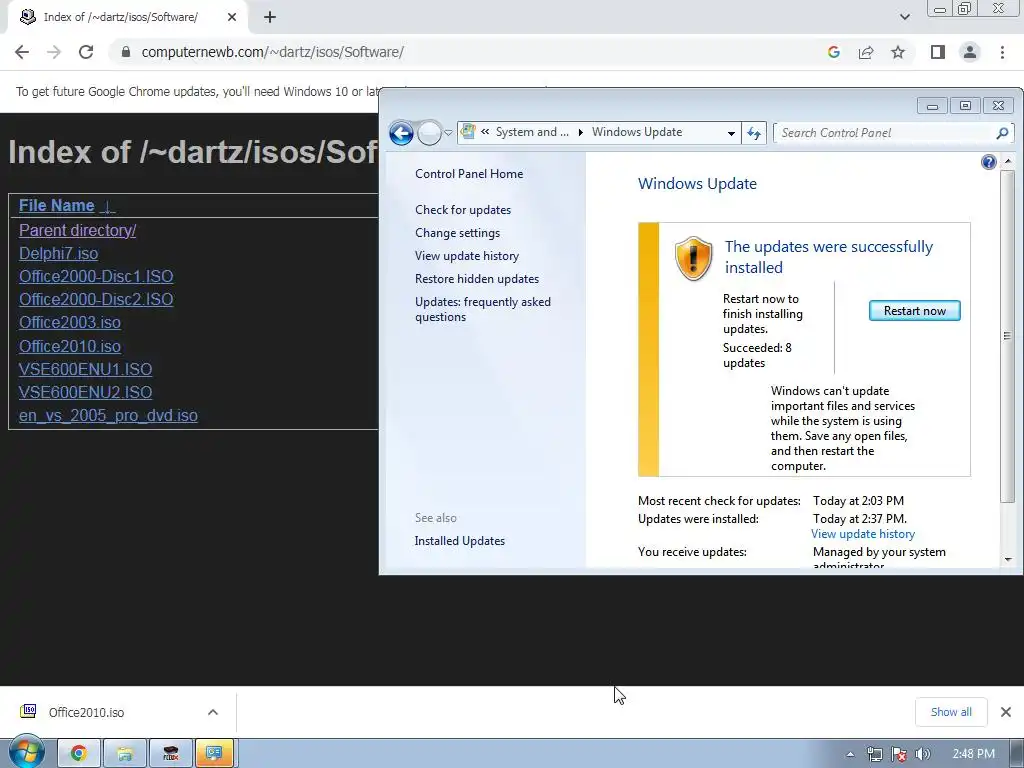Click the 2:48 PM taskbar clock

pyautogui.click(x=973, y=754)
